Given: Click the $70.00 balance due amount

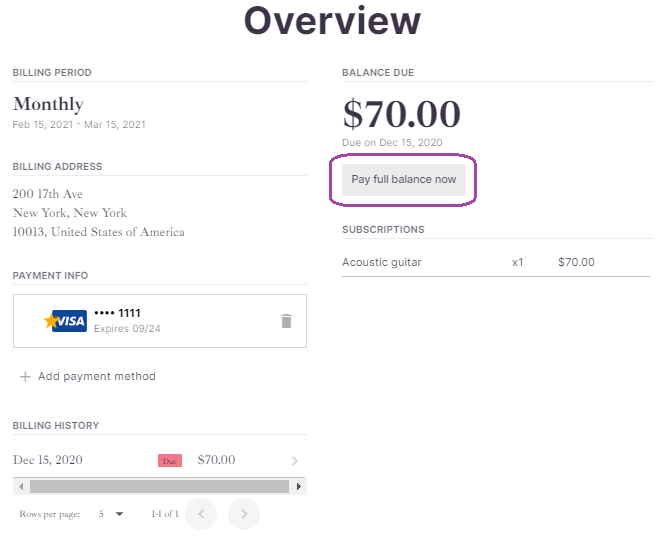Looking at the screenshot, I should coord(402,114).
